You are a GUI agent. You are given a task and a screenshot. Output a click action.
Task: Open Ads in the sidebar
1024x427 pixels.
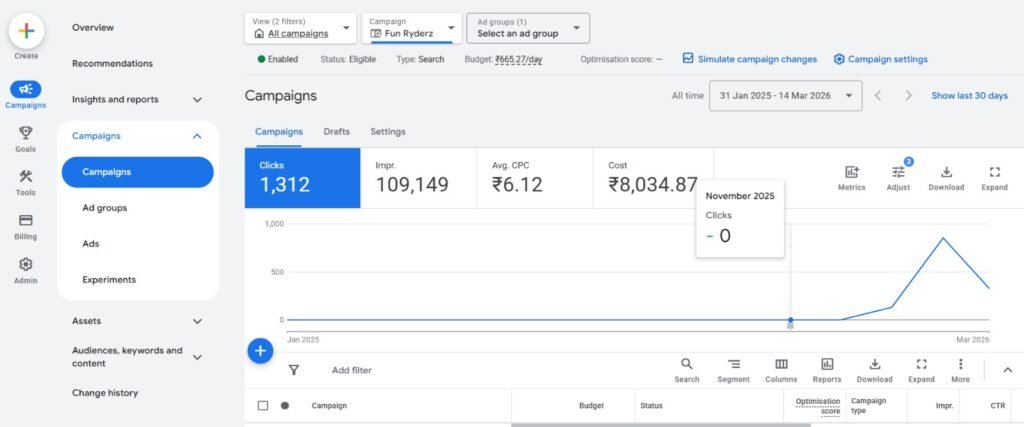pyautogui.click(x=90, y=244)
